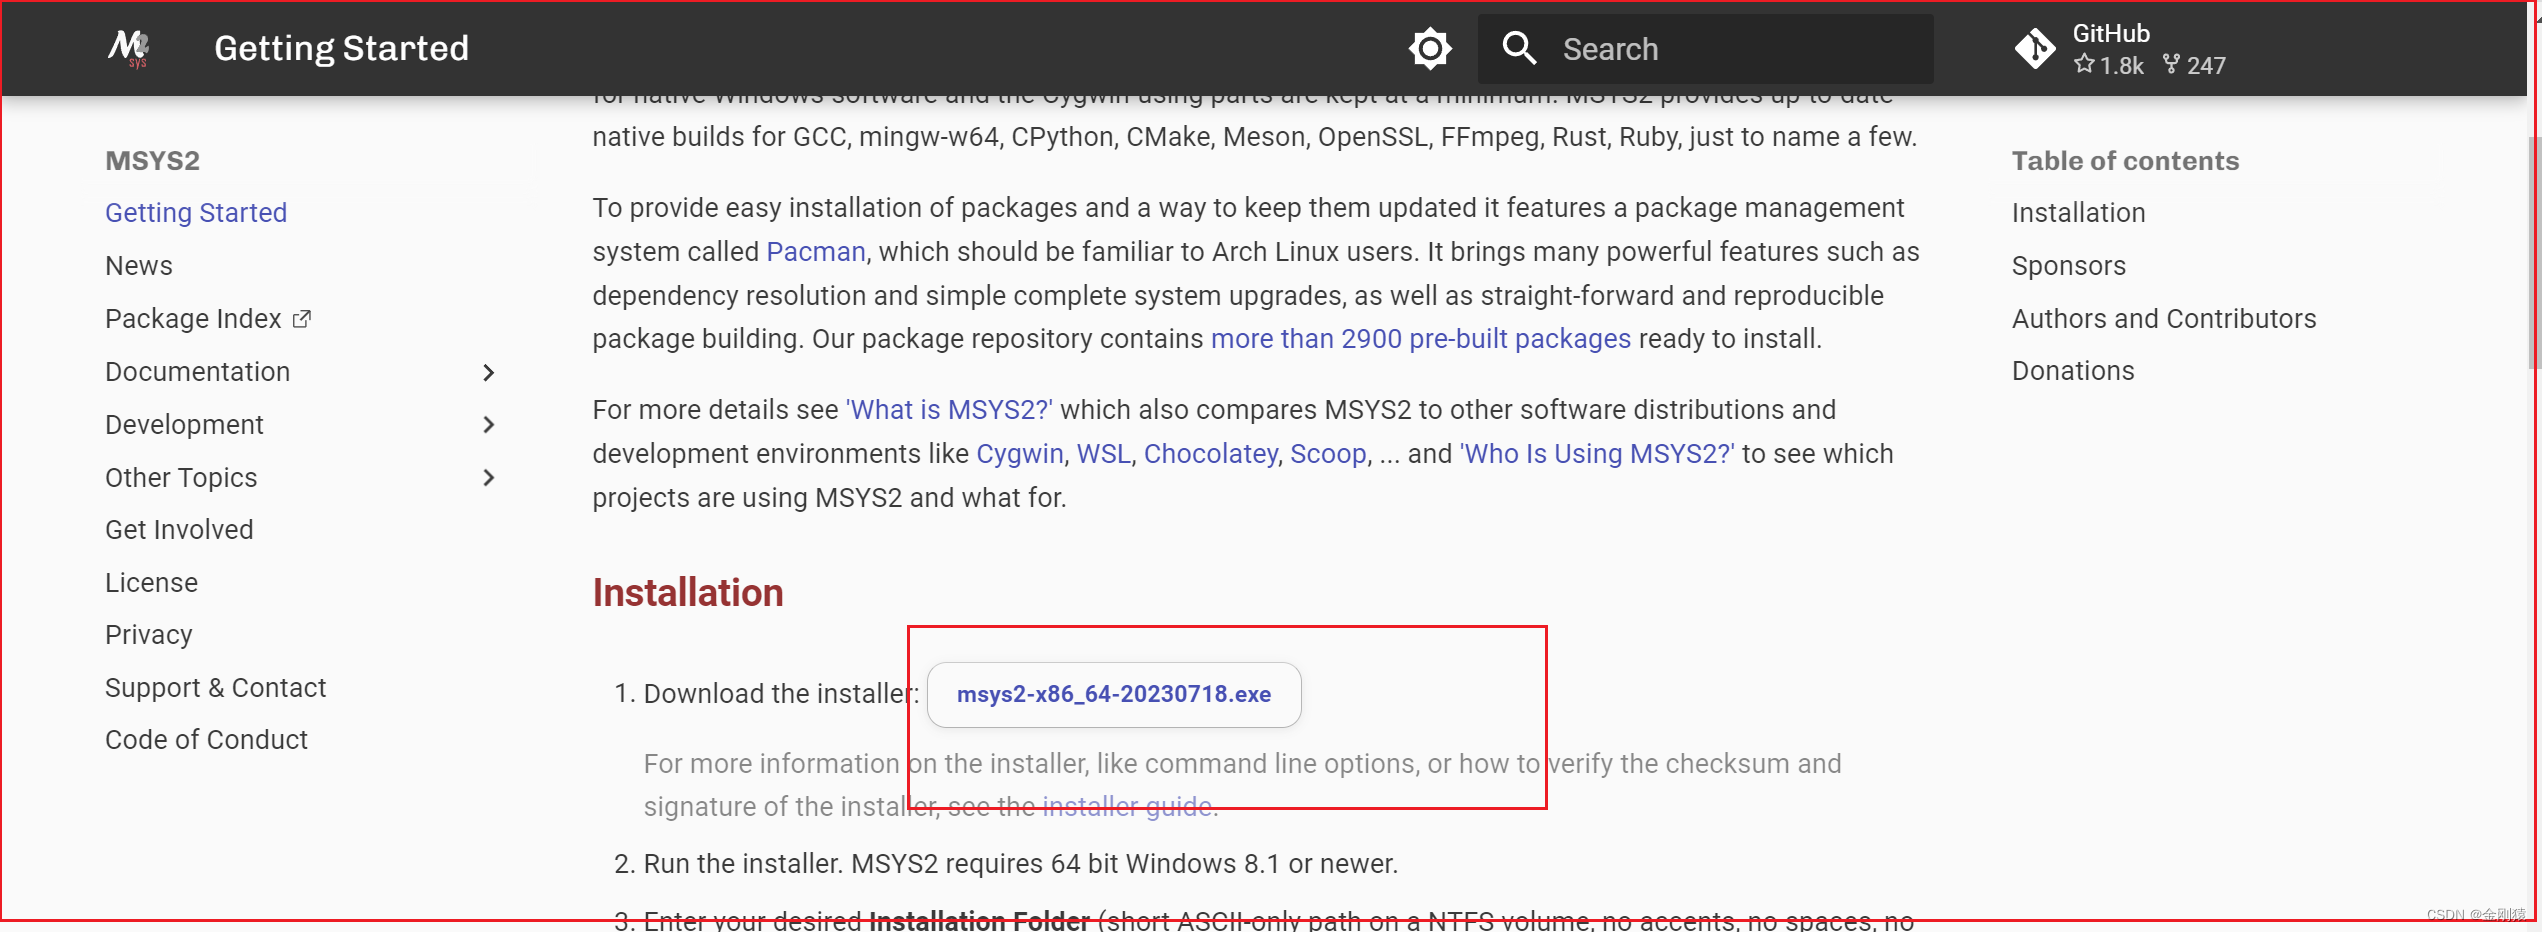Follow the Scoop link
Screen dimensions: 2542x932
point(1328,454)
